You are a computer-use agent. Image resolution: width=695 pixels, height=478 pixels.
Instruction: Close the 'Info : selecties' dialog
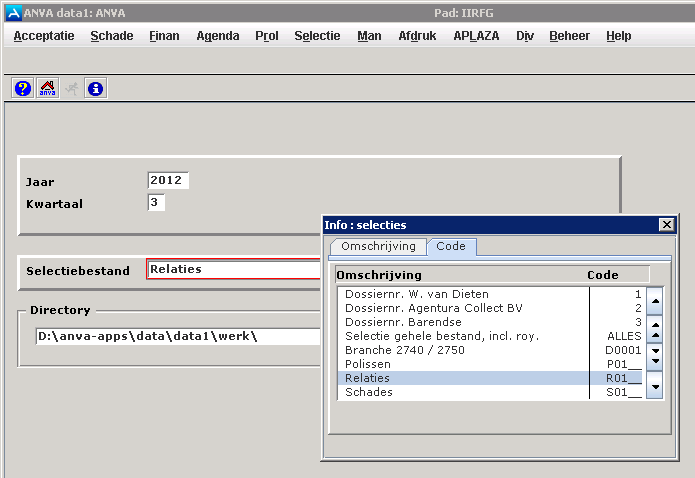666,225
